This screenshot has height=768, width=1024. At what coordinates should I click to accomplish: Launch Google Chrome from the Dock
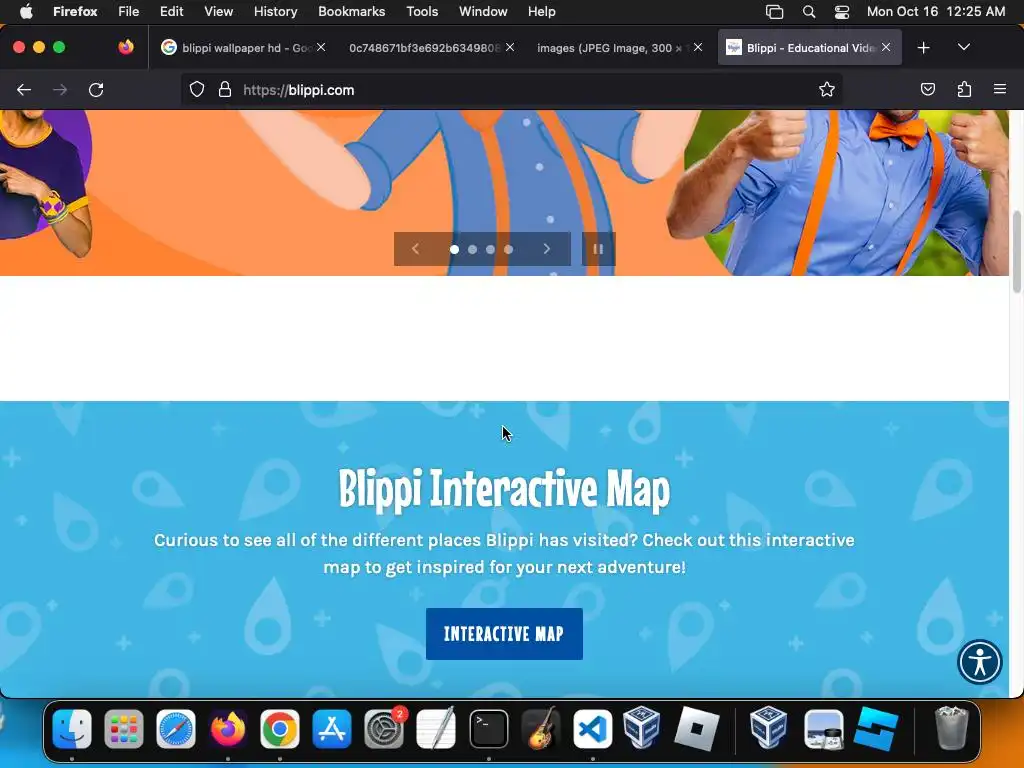pyautogui.click(x=280, y=729)
